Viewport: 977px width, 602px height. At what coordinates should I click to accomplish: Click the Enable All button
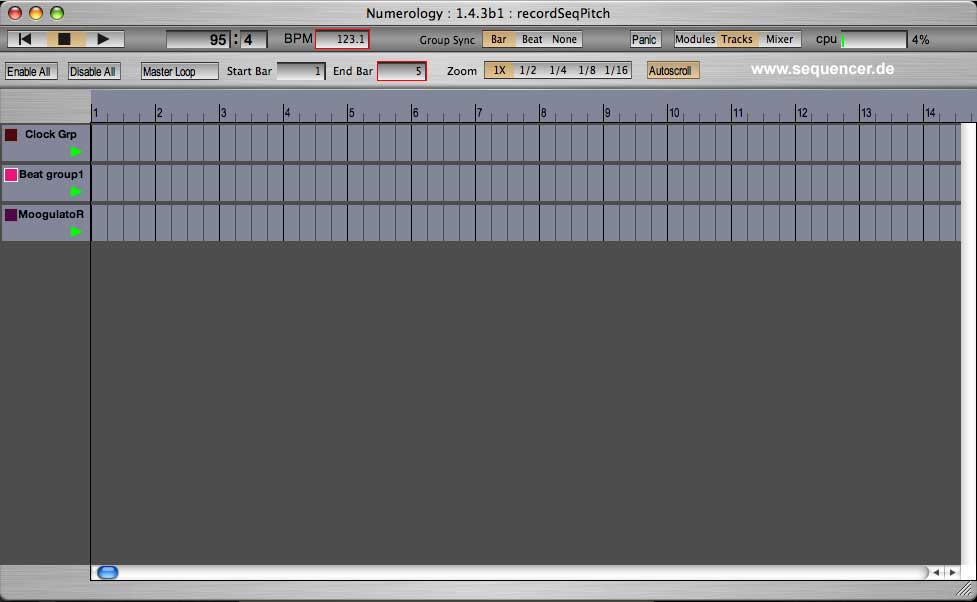click(31, 72)
